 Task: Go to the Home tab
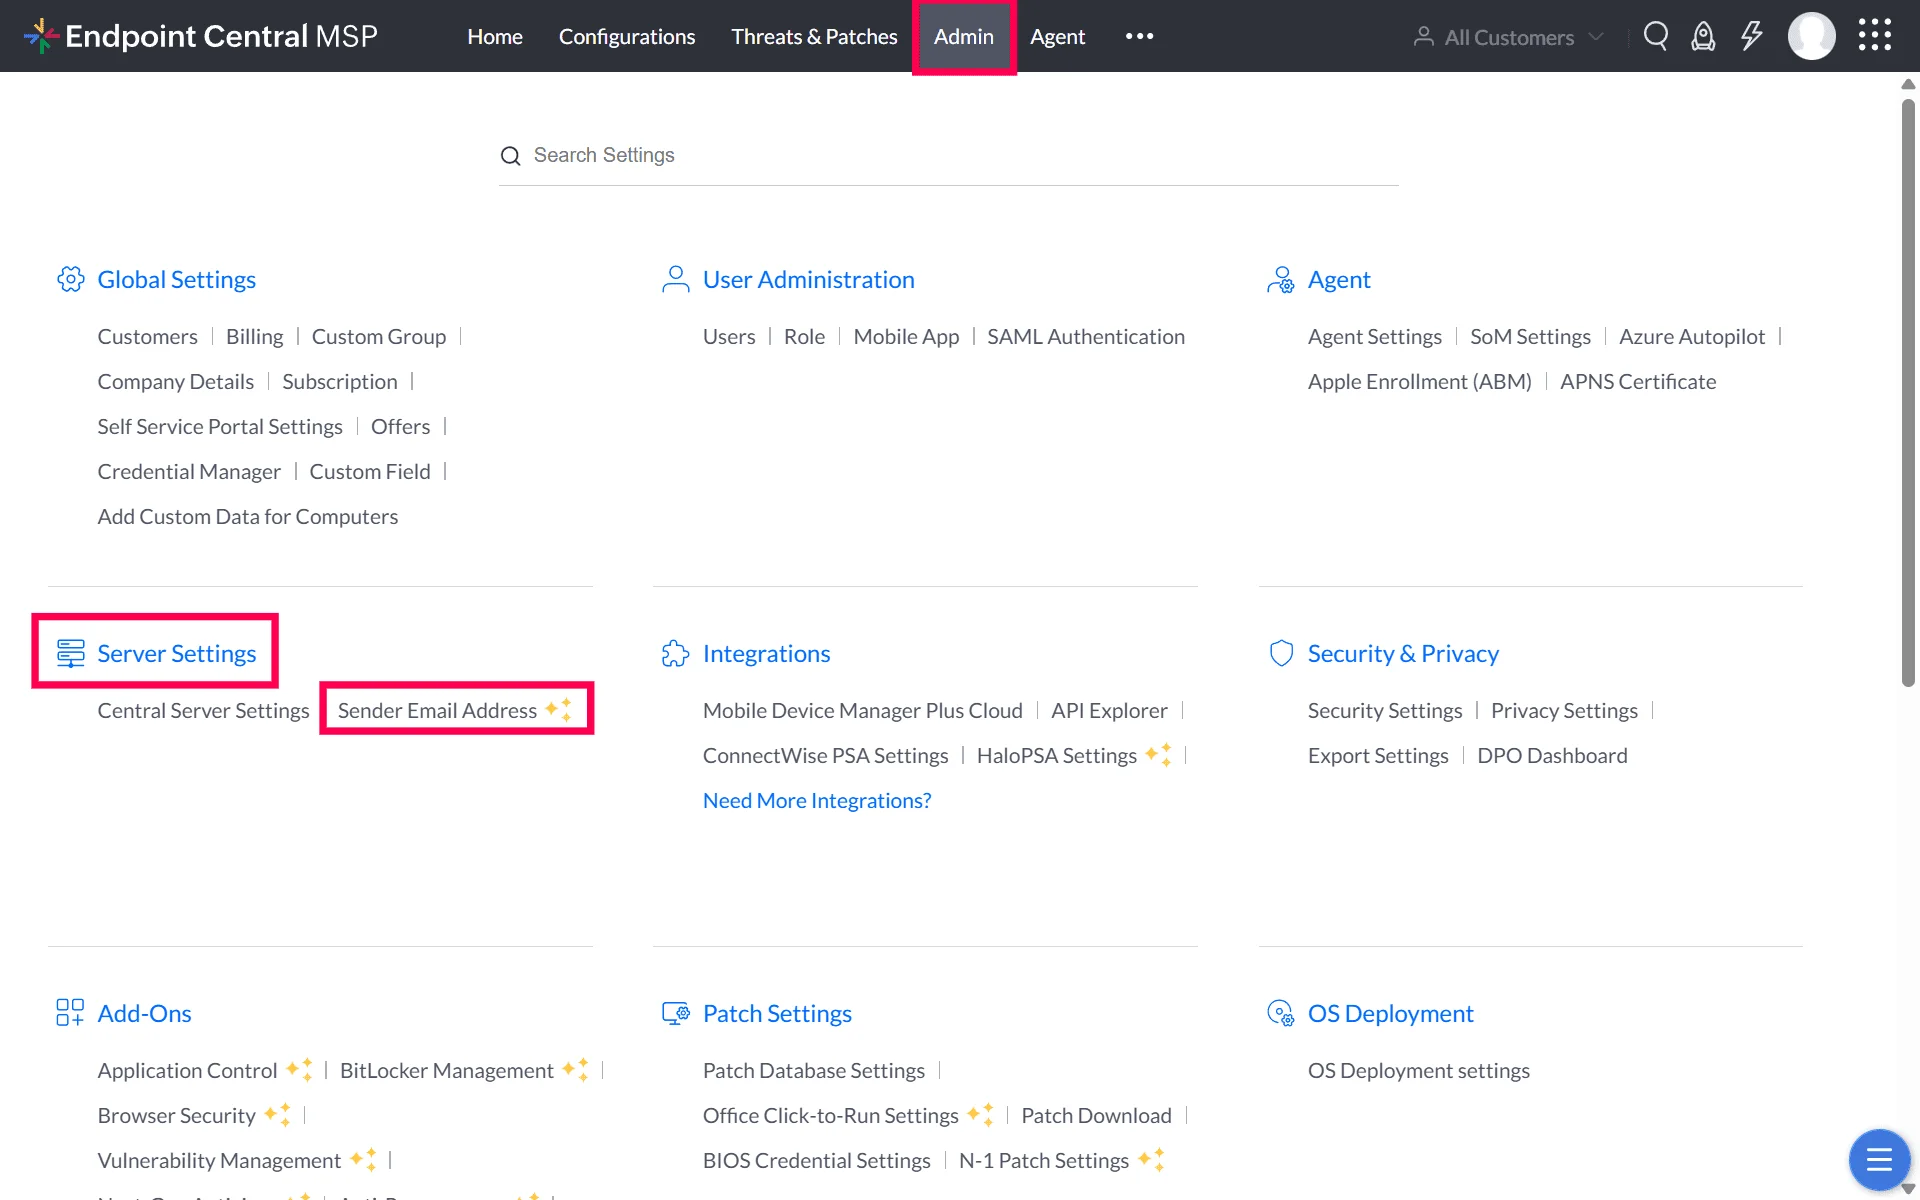click(495, 36)
